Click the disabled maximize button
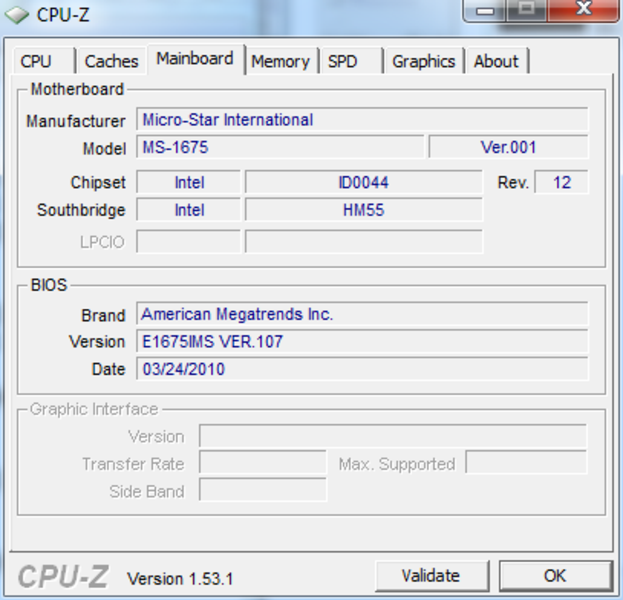623x600 pixels. click(x=527, y=10)
